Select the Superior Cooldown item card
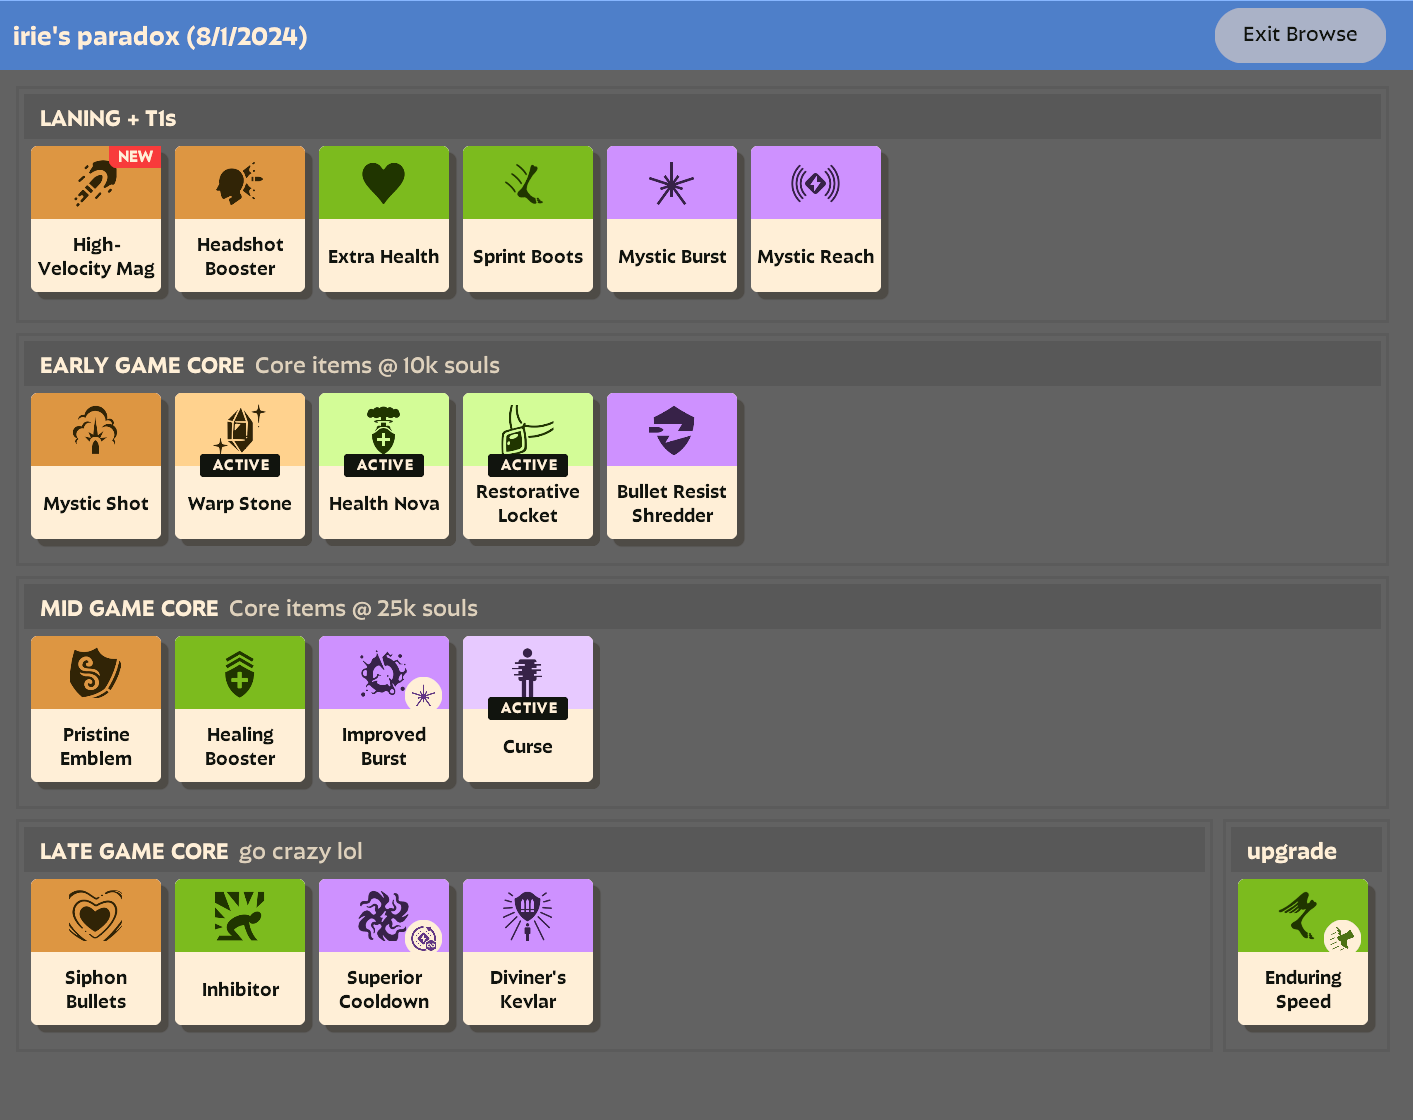1413x1120 pixels. (x=384, y=952)
